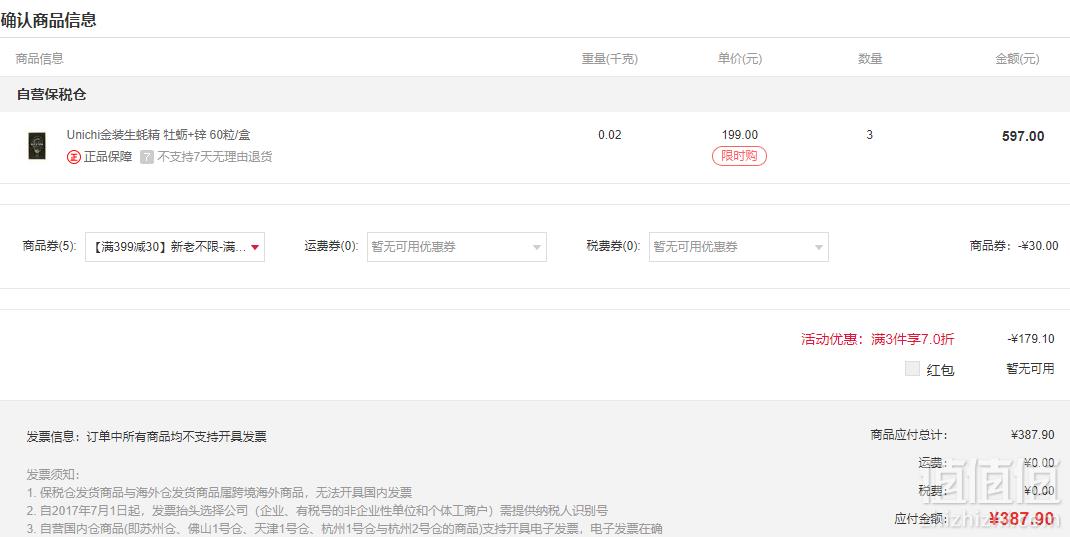The image size is (1070, 537).
Task: Open the Unichi金装生蚝精 product link
Action: (158, 135)
